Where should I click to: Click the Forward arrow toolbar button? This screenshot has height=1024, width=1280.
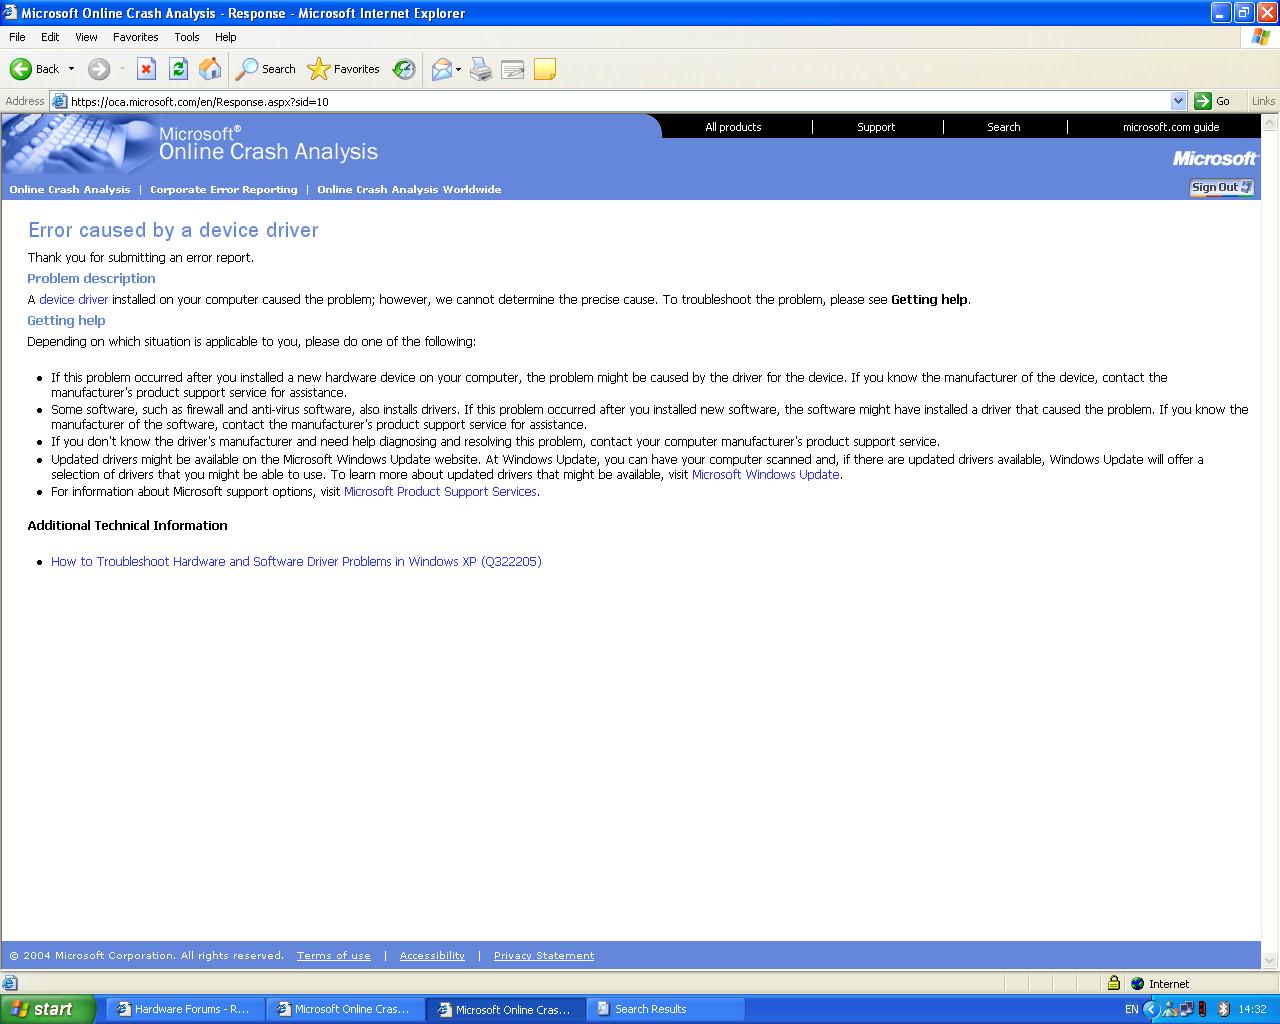tap(98, 69)
